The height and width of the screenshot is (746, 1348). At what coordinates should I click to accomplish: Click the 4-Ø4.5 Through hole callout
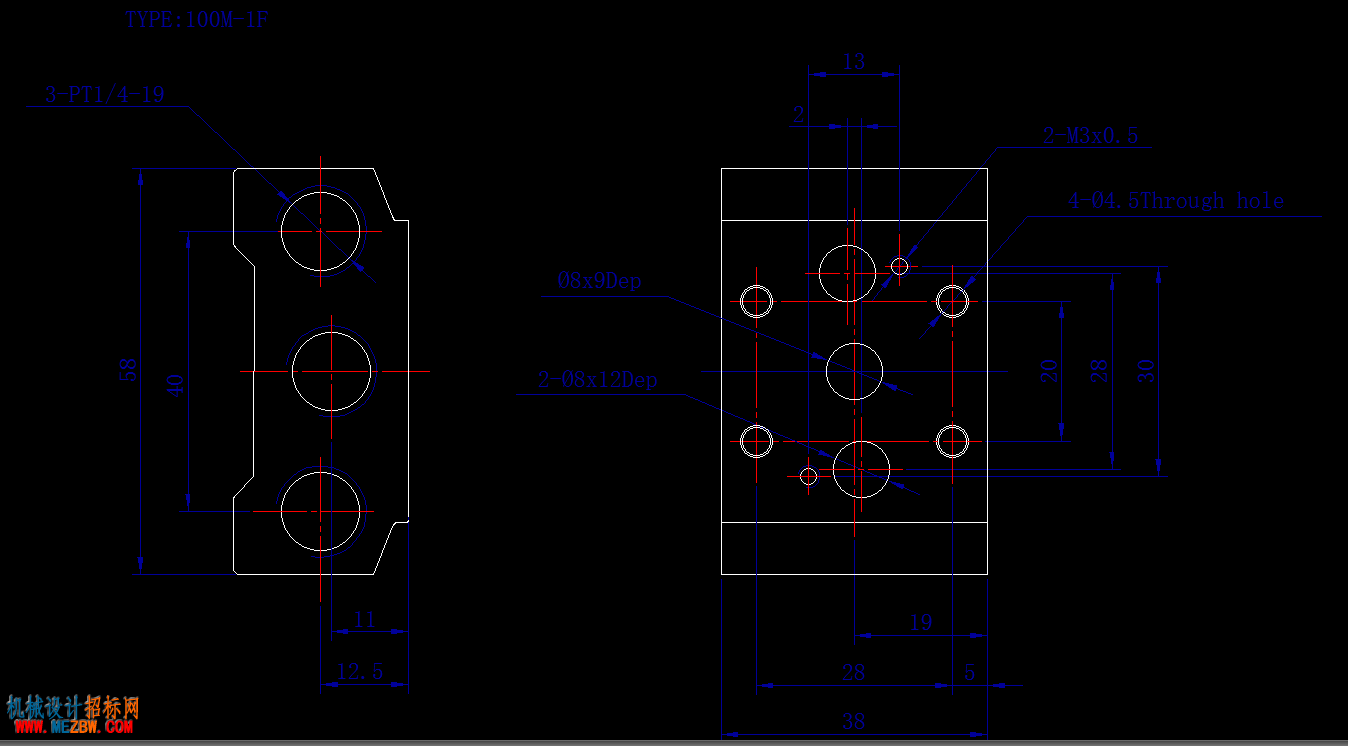point(1176,201)
